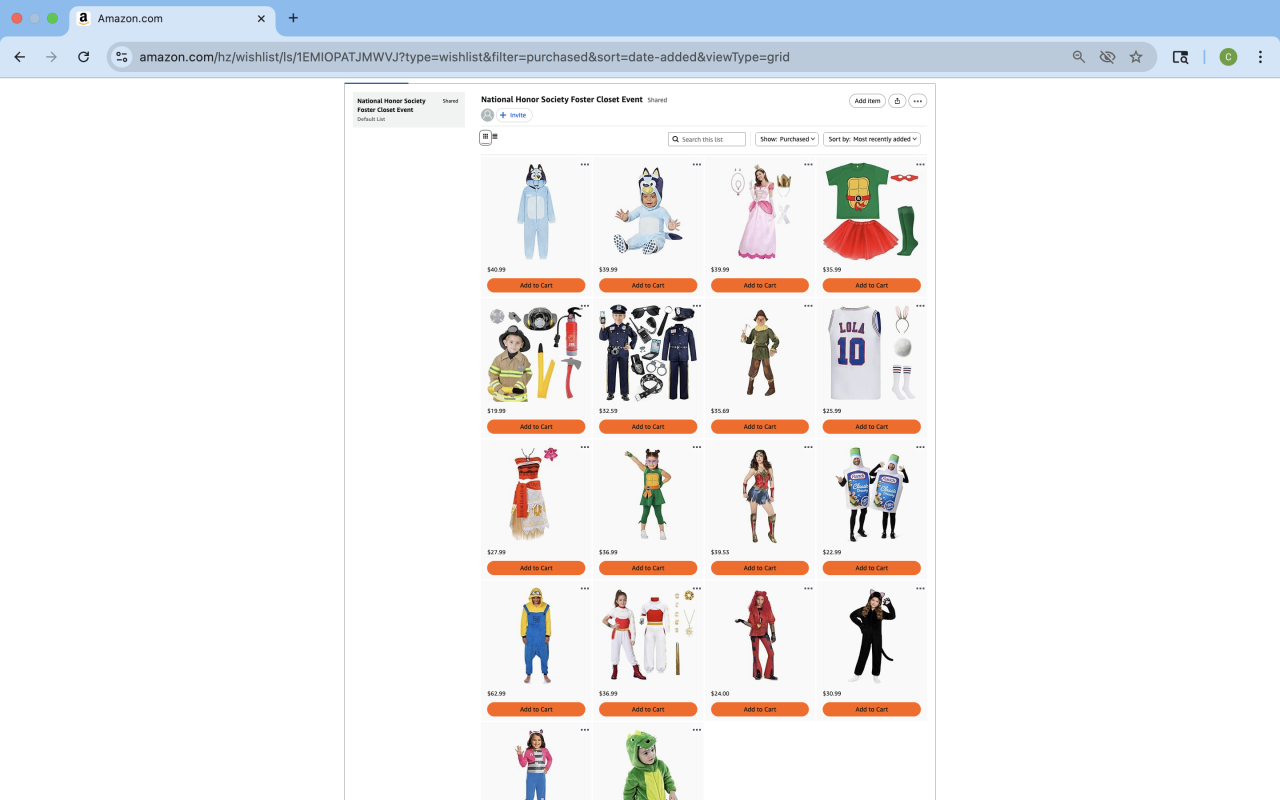Add the $62.99 Minion costume to cart
Image resolution: width=1280 pixels, height=800 pixels.
coord(536,710)
